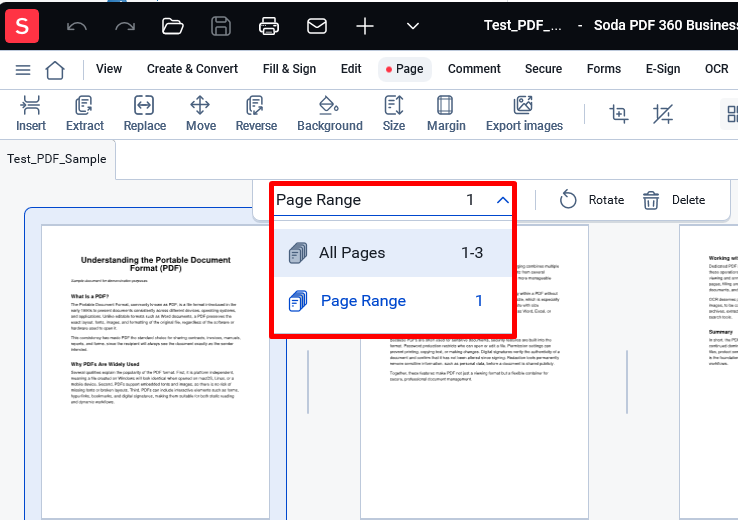Select the Replace pages tool

pyautogui.click(x=144, y=113)
